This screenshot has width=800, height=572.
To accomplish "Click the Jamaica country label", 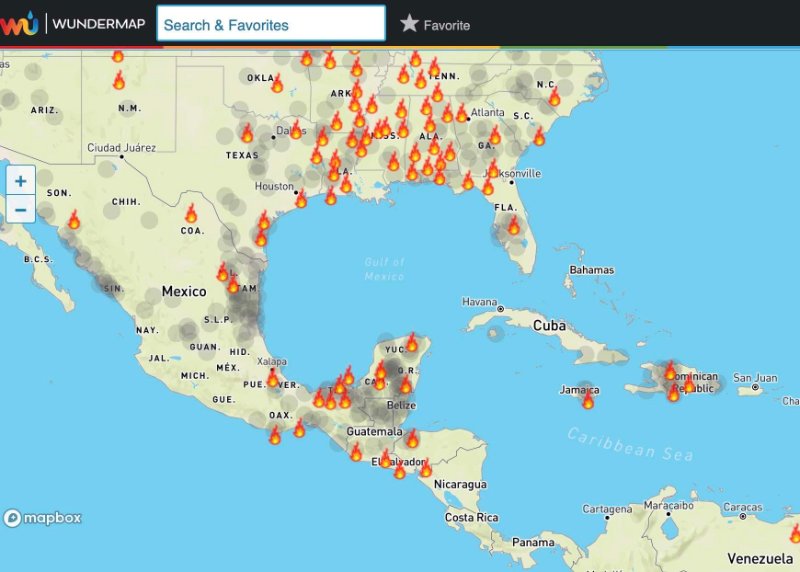I will coord(580,390).
